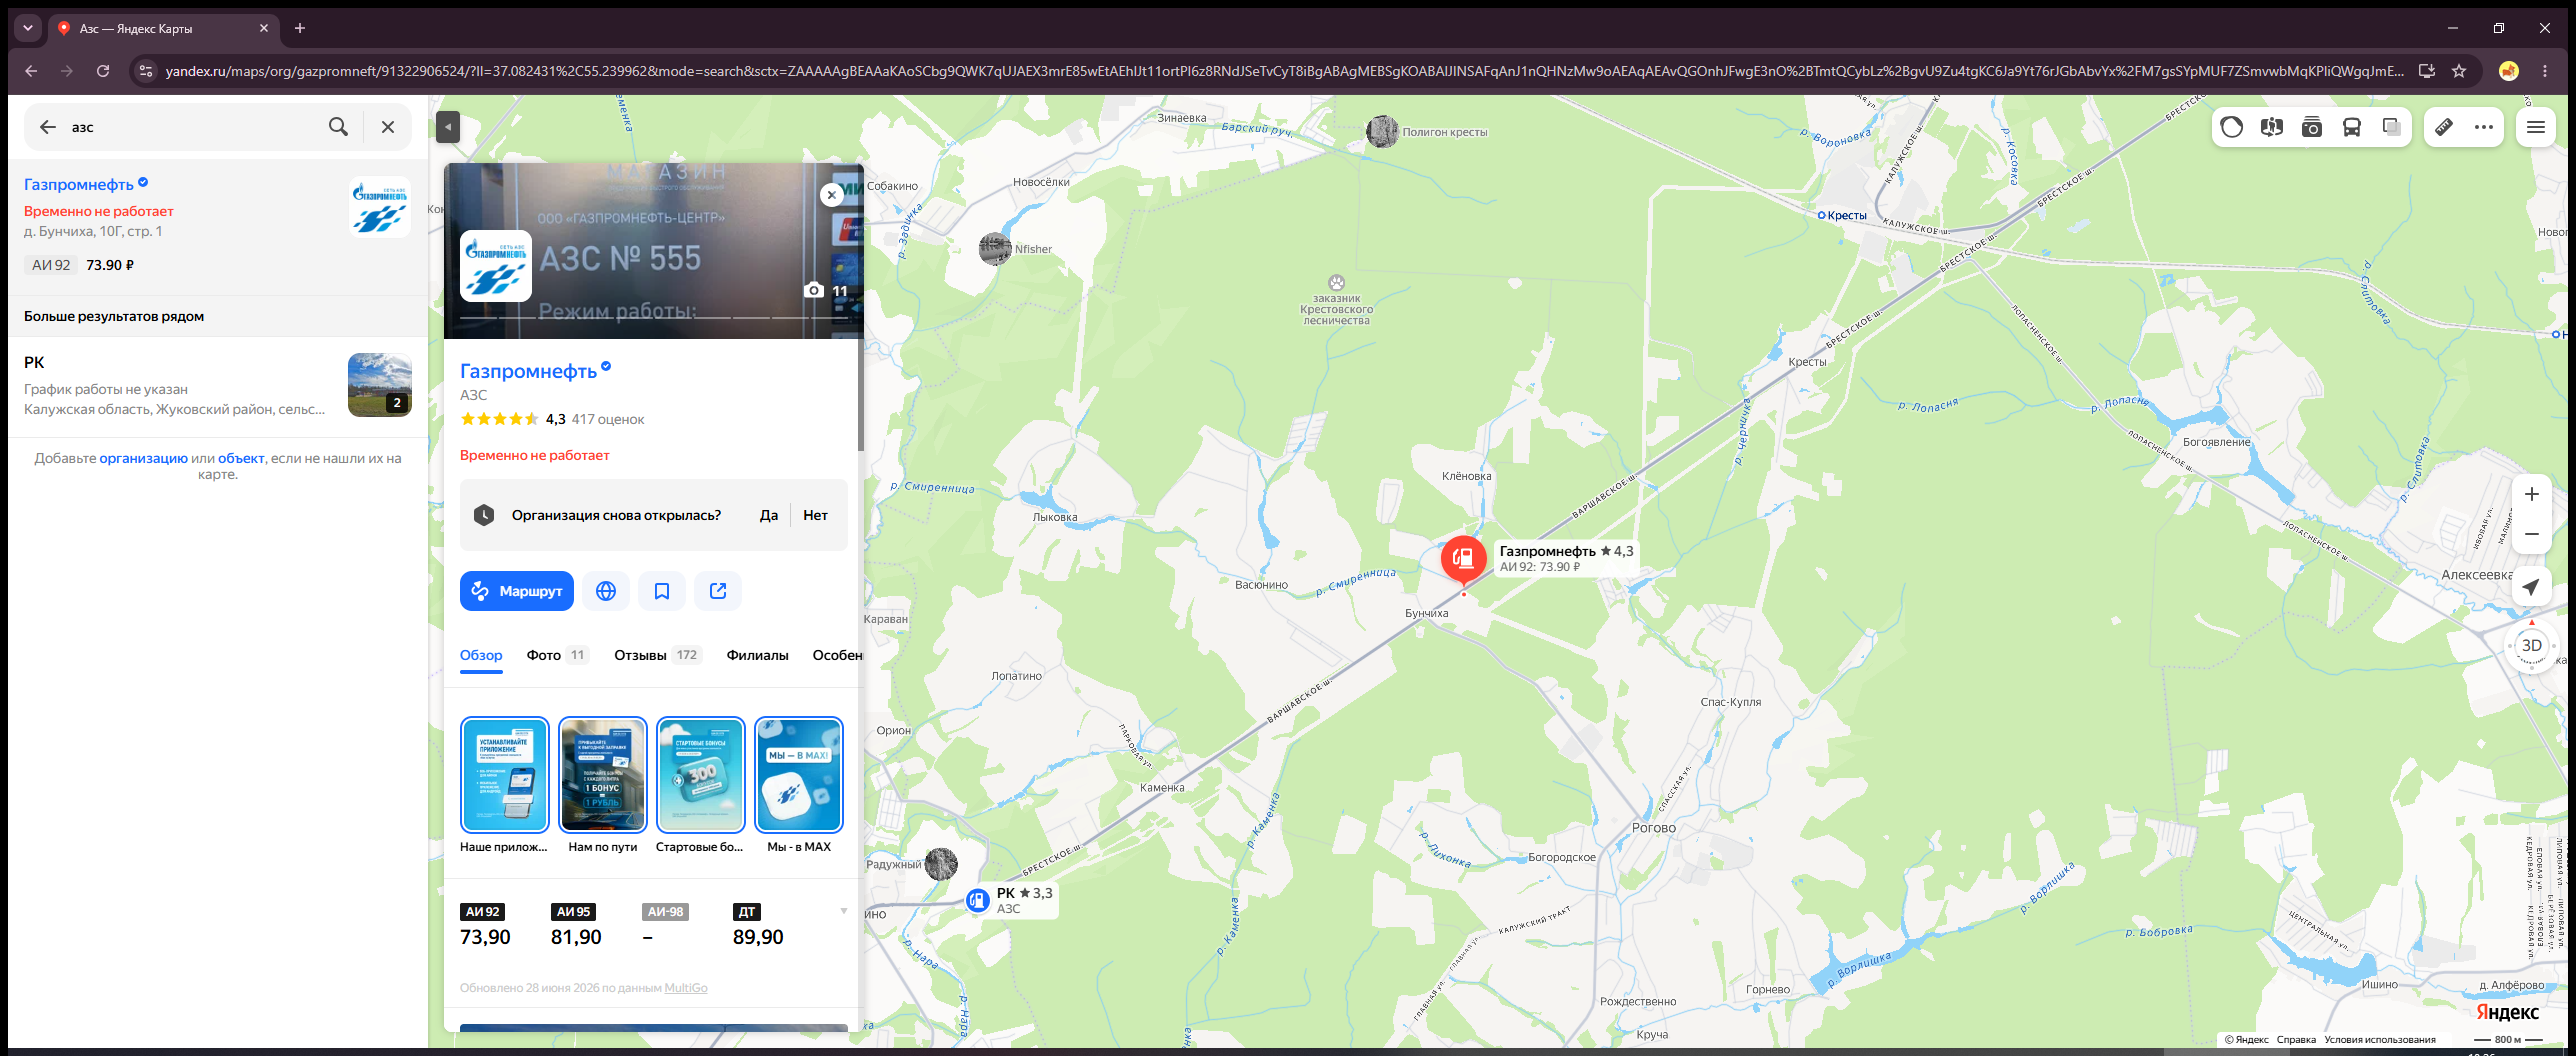
Task: Open street panoramas layer
Action: [x=2271, y=127]
